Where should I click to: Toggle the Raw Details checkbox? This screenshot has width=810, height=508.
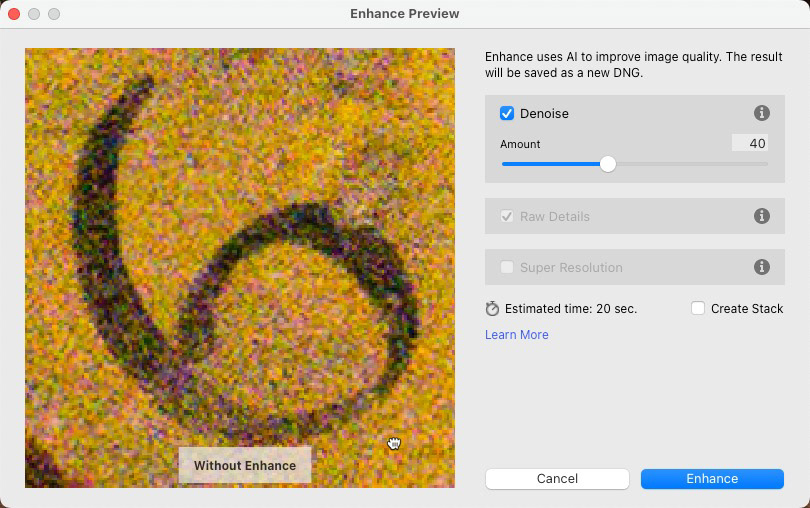507,216
